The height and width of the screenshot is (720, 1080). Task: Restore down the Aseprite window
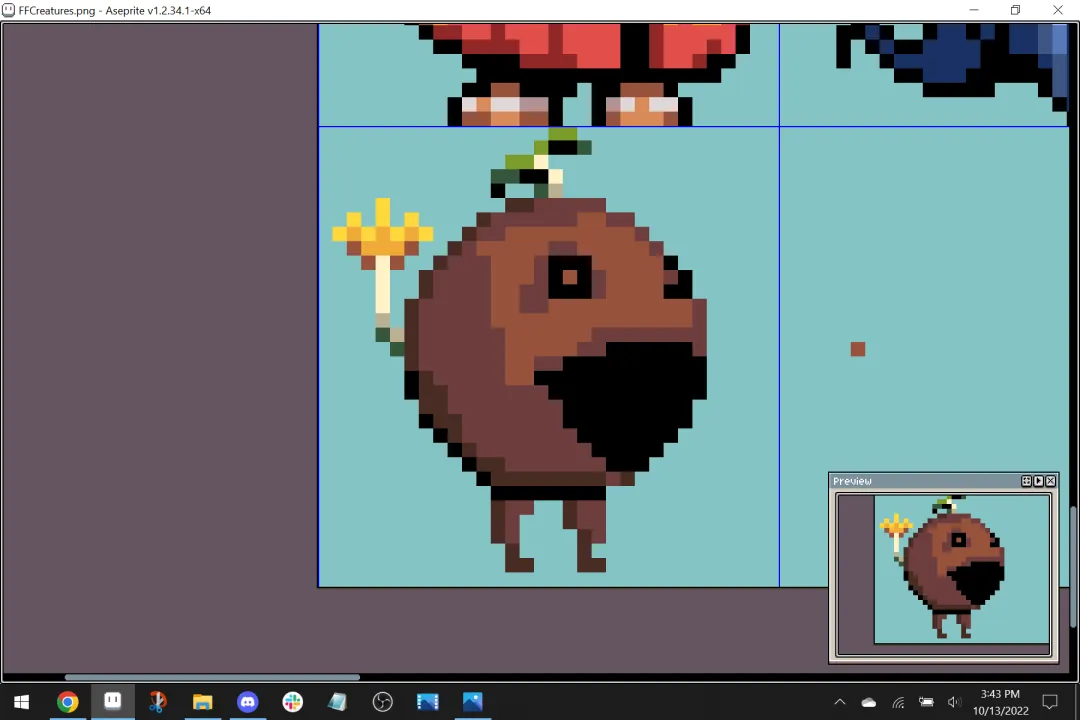point(1015,10)
